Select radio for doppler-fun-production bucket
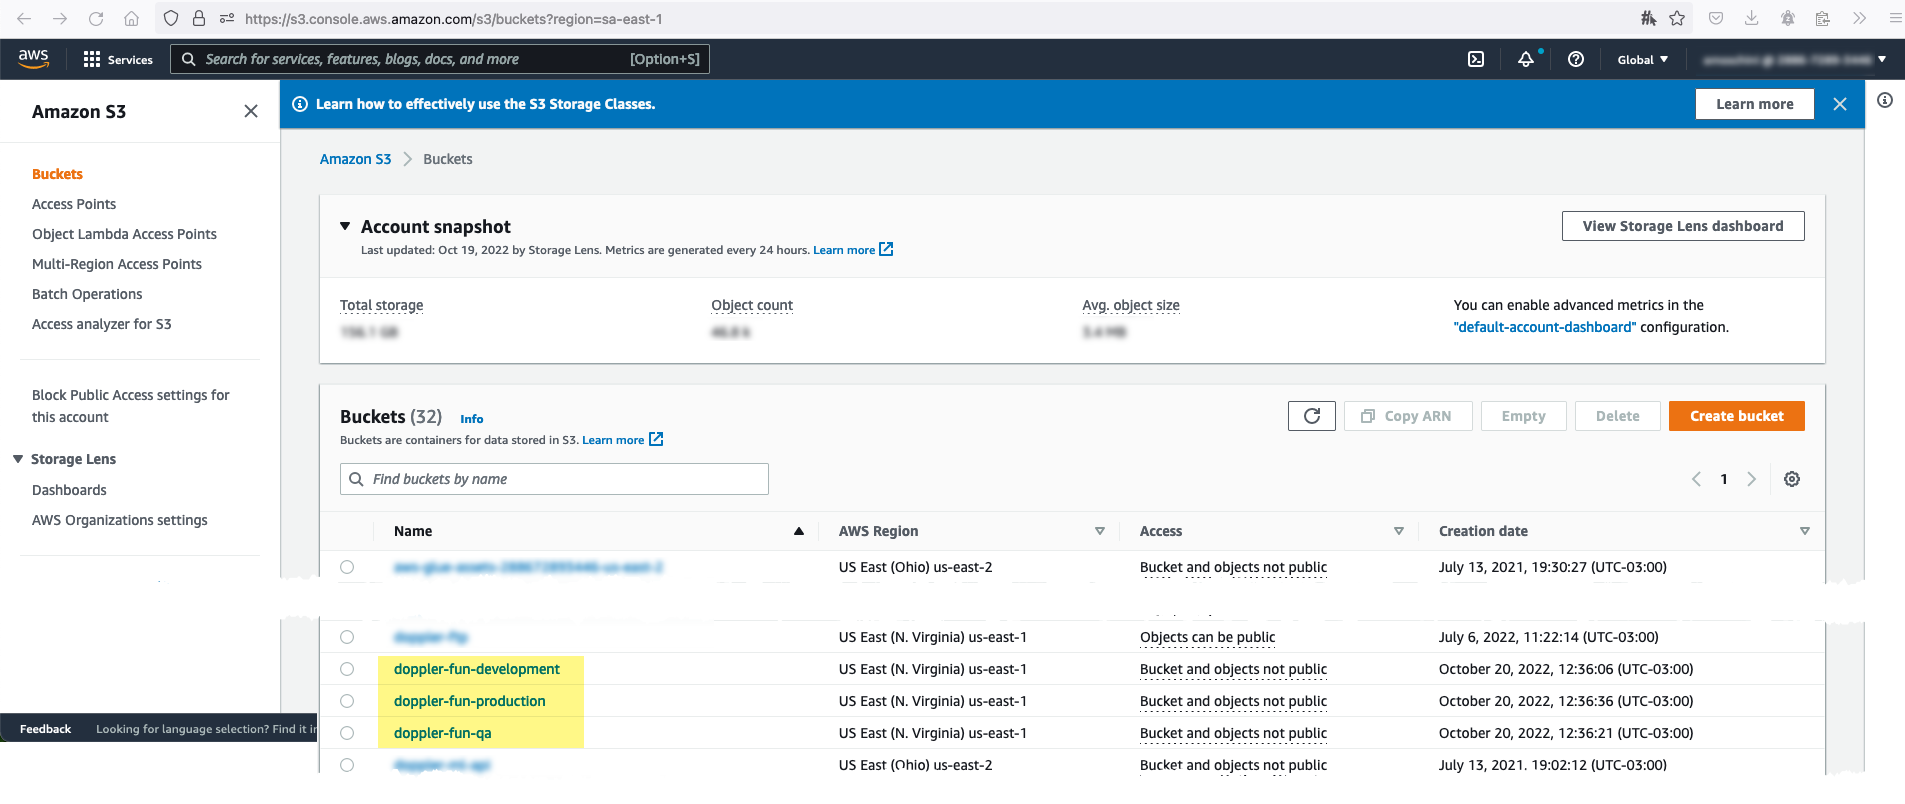The height and width of the screenshot is (804, 1905). (x=347, y=701)
